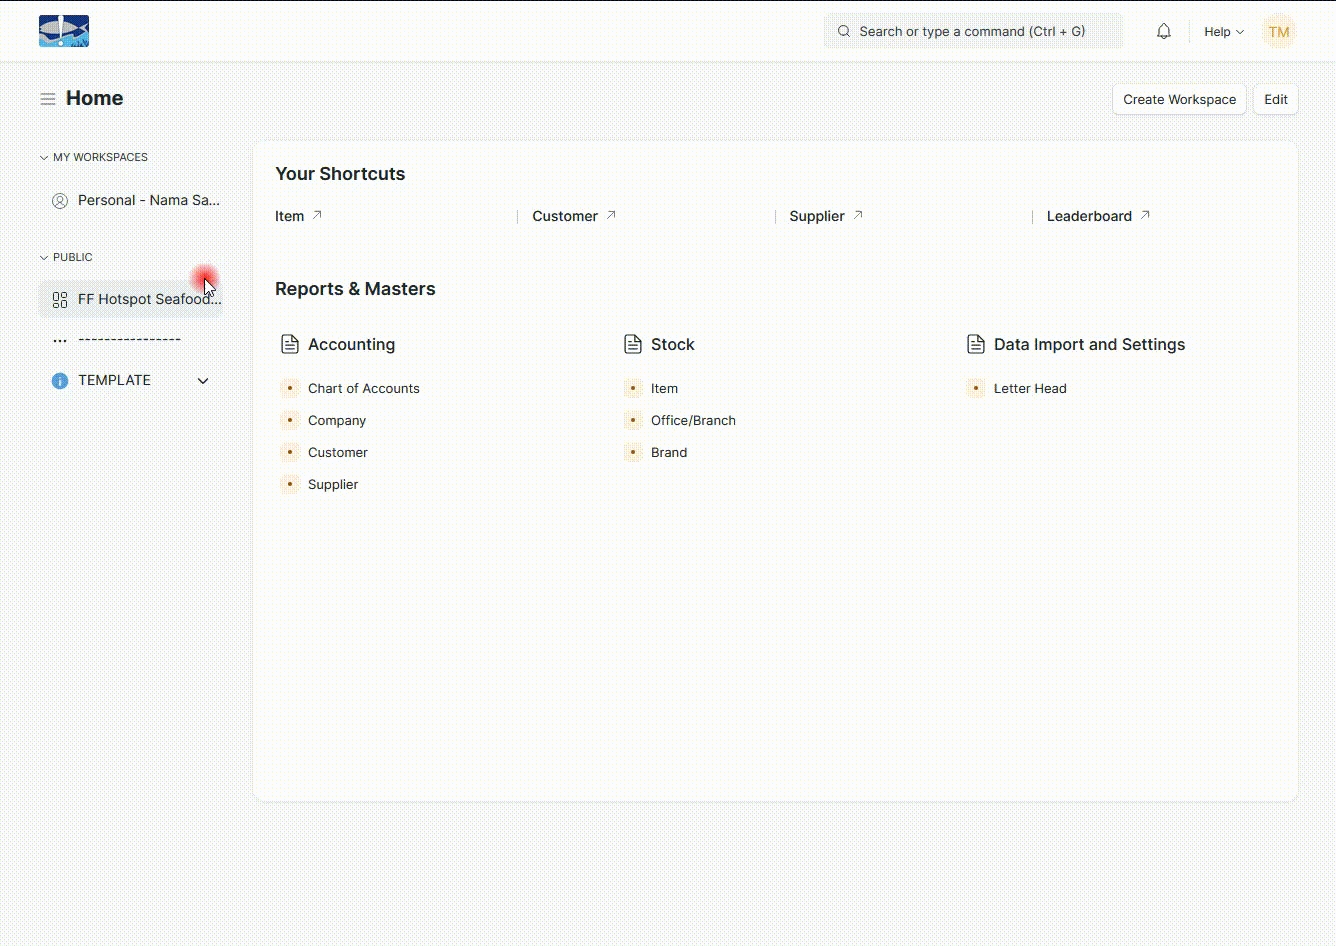This screenshot has height=946, width=1336.
Task: Click the TEMPLATE blue info icon
Action: pyautogui.click(x=60, y=381)
